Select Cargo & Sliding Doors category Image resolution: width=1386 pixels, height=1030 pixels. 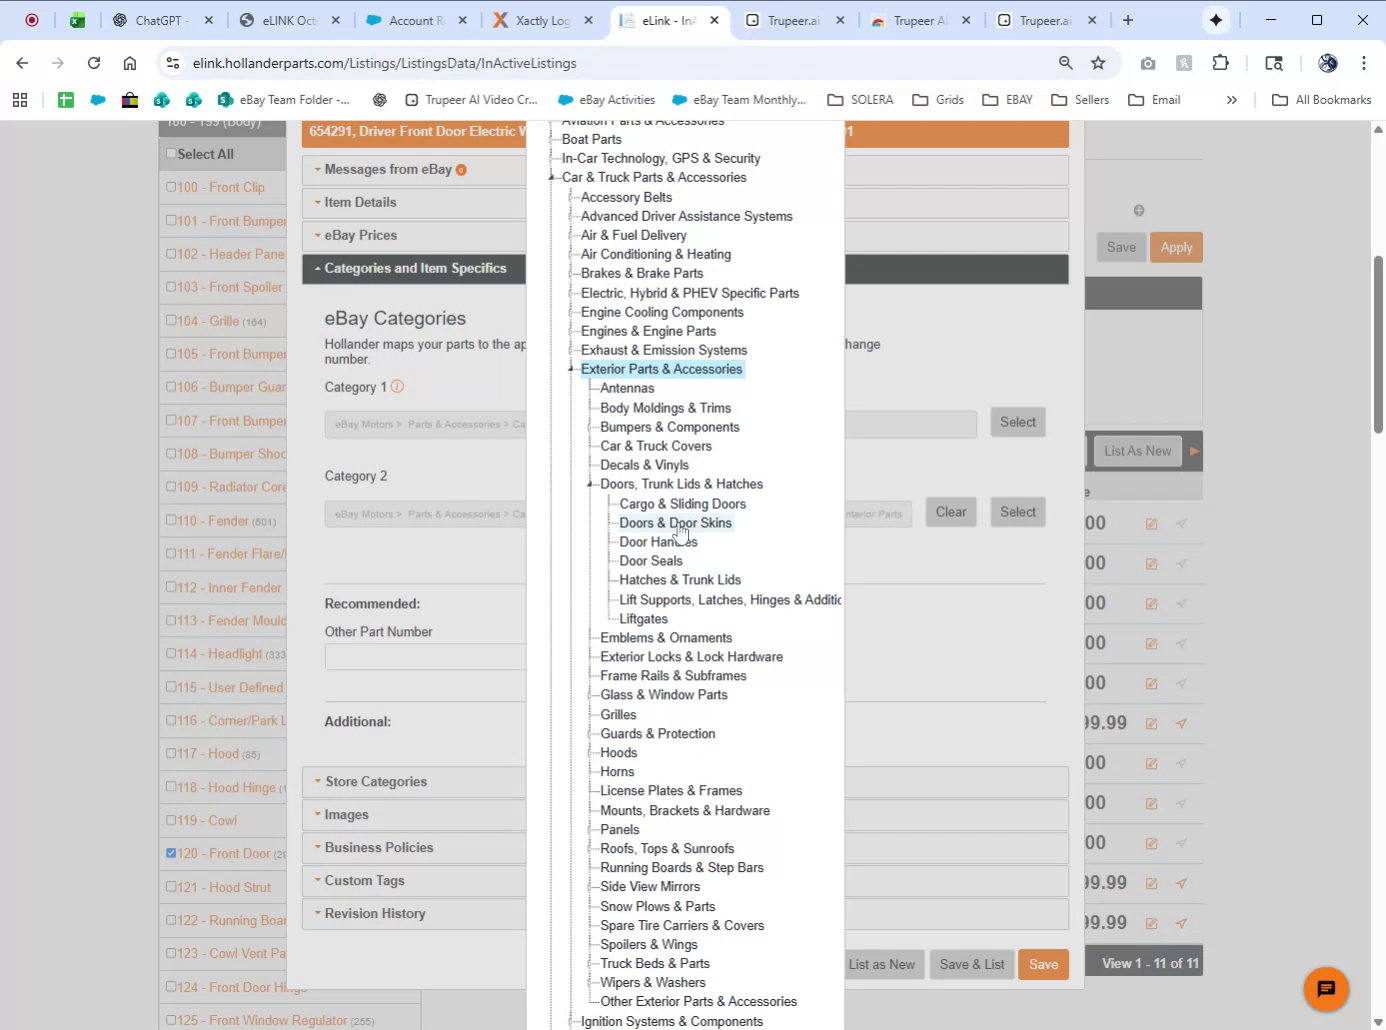[x=682, y=504]
